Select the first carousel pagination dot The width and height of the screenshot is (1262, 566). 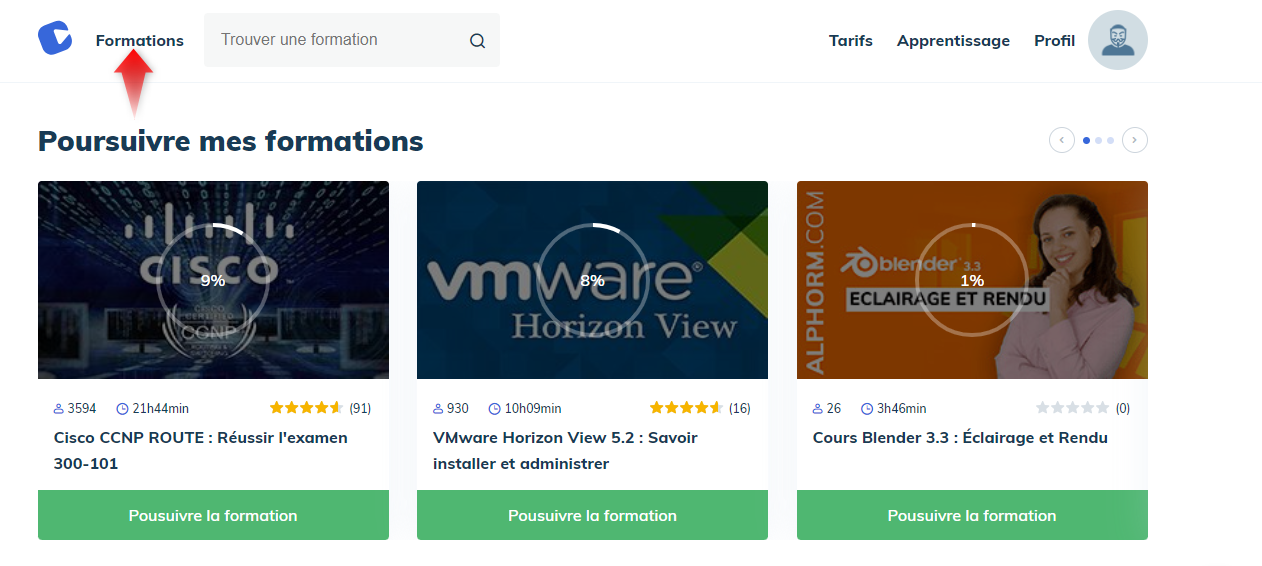coord(1087,141)
